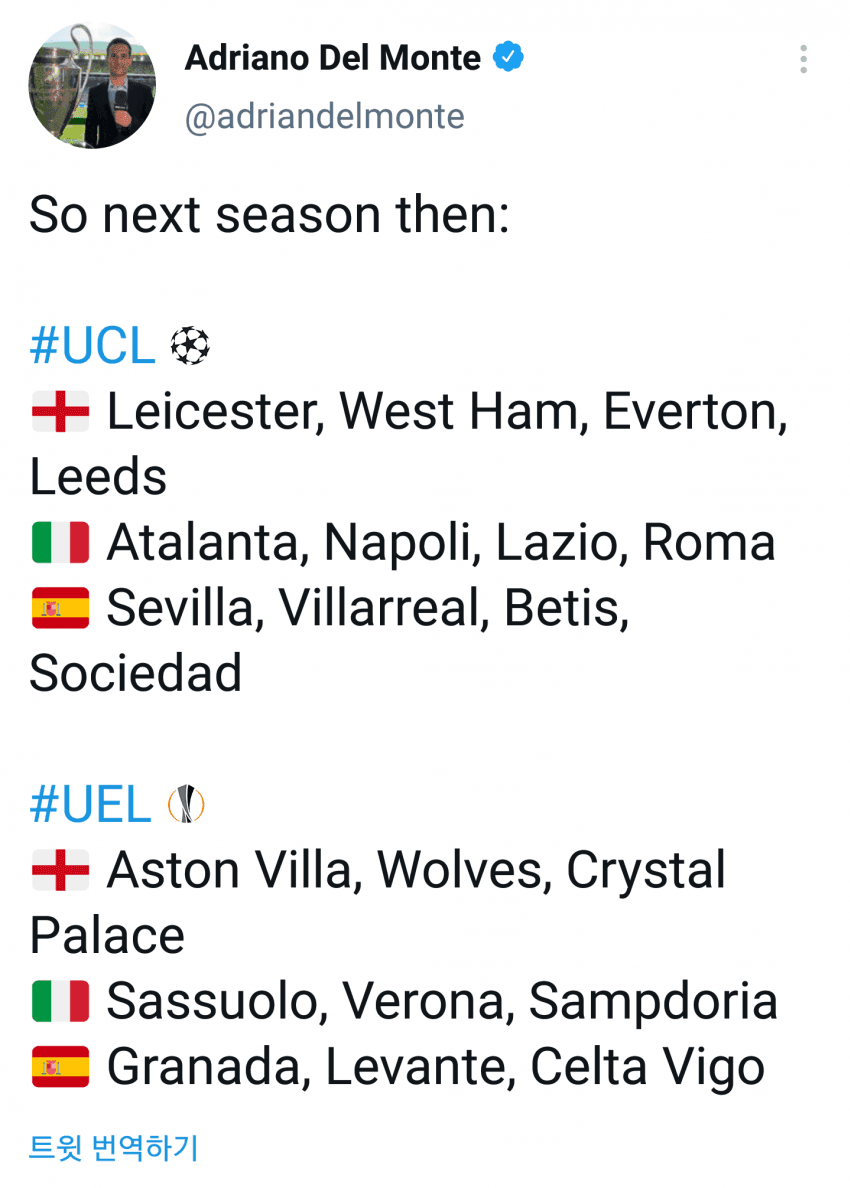The height and width of the screenshot is (1188, 850).
Task: Click the Europa League trophy emoji
Action: [x=186, y=805]
